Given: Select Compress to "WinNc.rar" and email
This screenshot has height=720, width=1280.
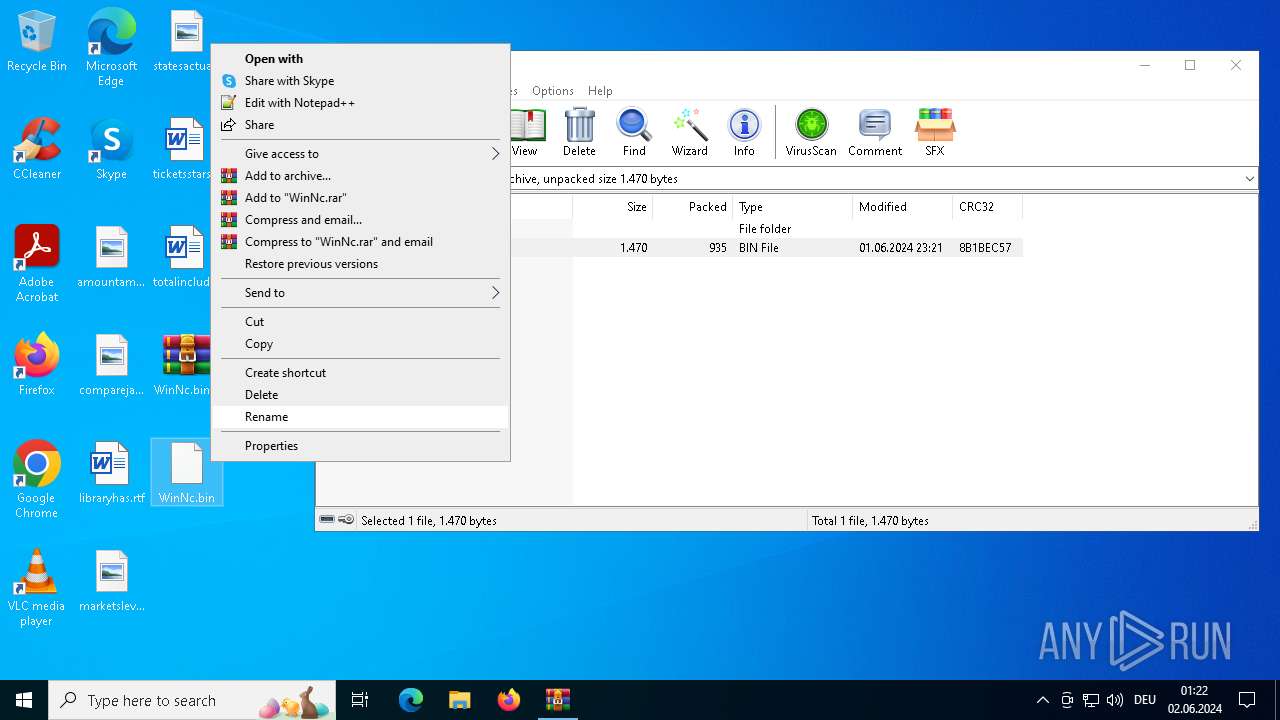Looking at the screenshot, I should (360, 242).
